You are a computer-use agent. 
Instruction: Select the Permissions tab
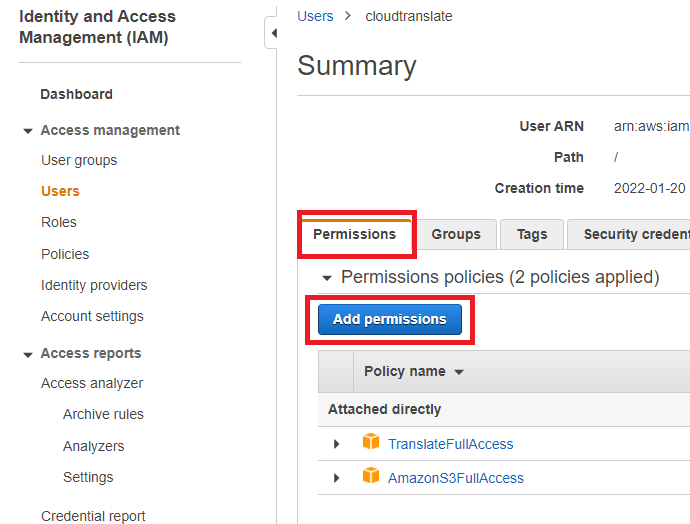(355, 234)
